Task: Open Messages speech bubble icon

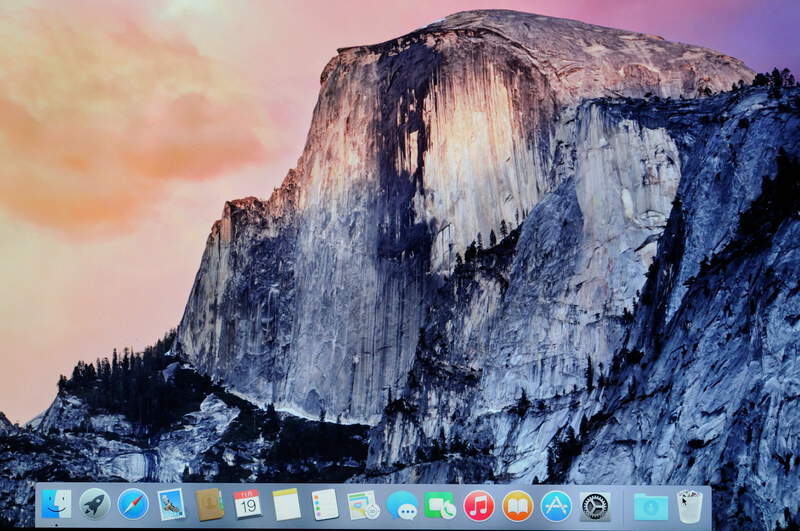Action: tap(402, 505)
